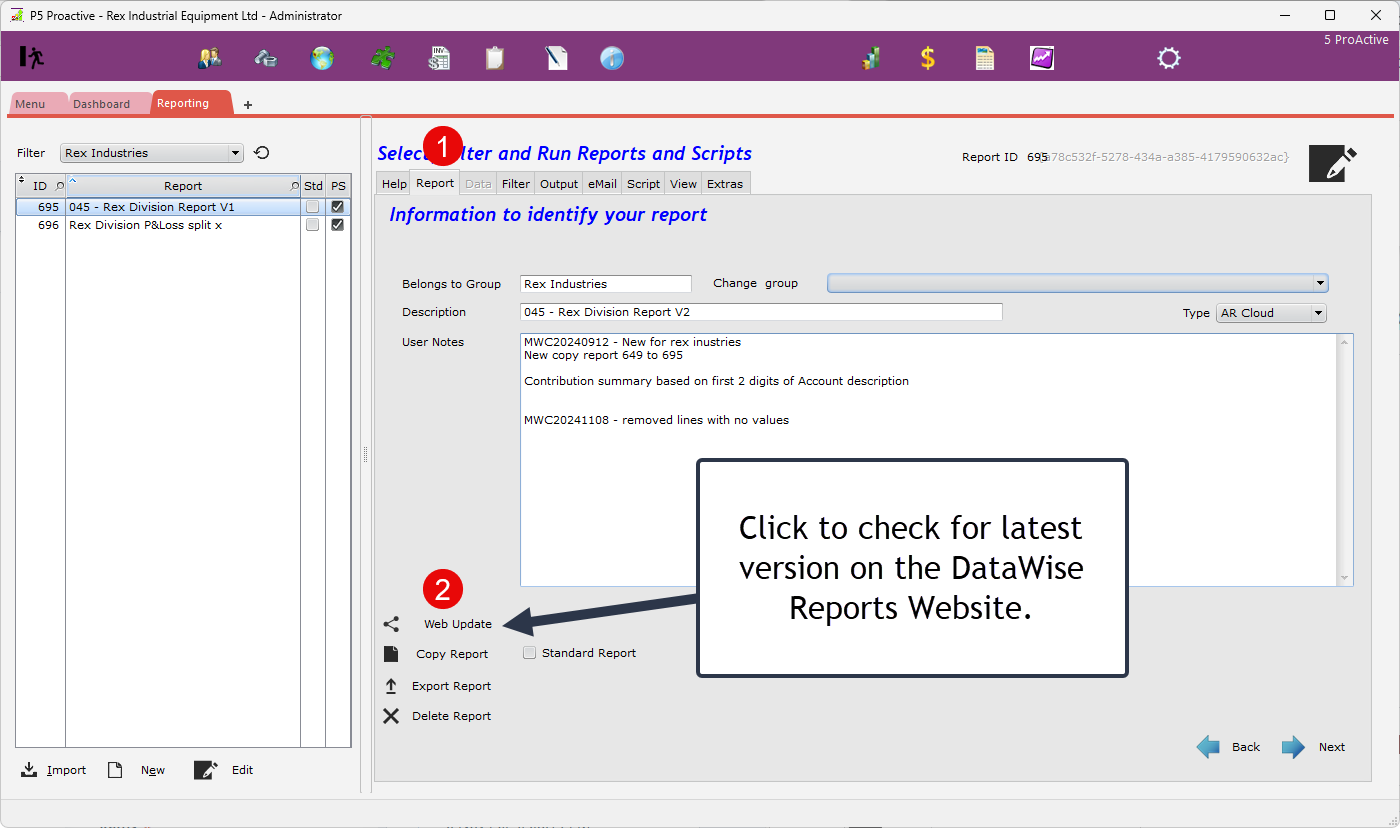This screenshot has width=1400, height=828.
Task: Toggle Std checkbox for report 695
Action: pos(313,207)
